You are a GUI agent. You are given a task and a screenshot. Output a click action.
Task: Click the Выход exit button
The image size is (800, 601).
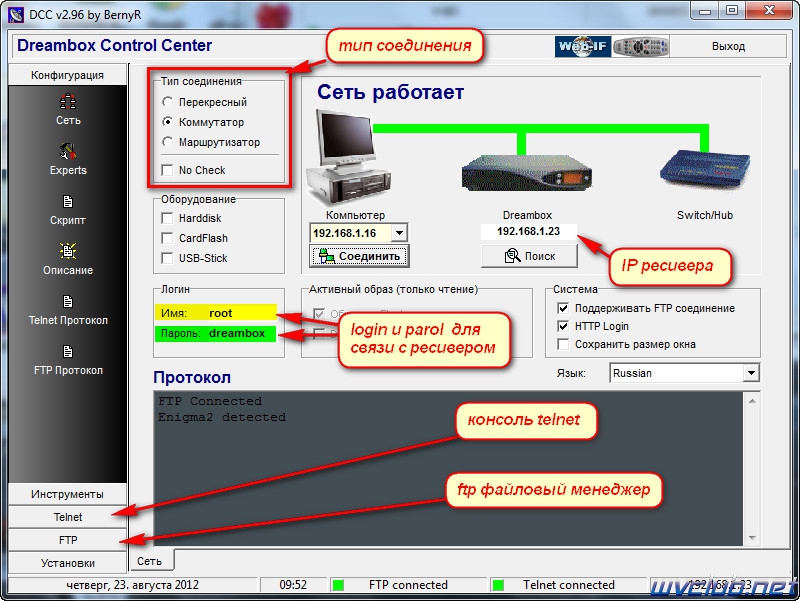(728, 46)
